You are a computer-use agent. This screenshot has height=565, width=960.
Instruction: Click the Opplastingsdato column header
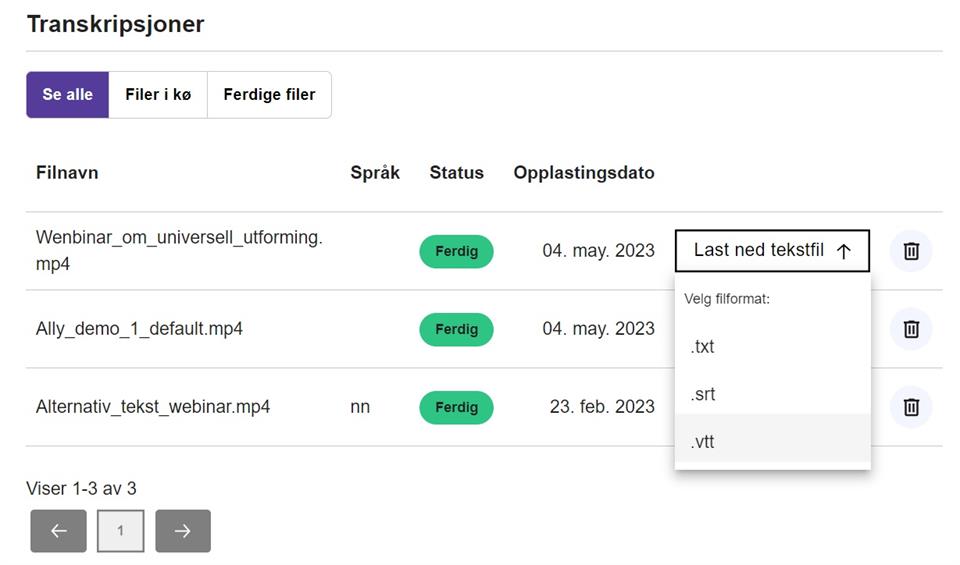pyautogui.click(x=584, y=173)
